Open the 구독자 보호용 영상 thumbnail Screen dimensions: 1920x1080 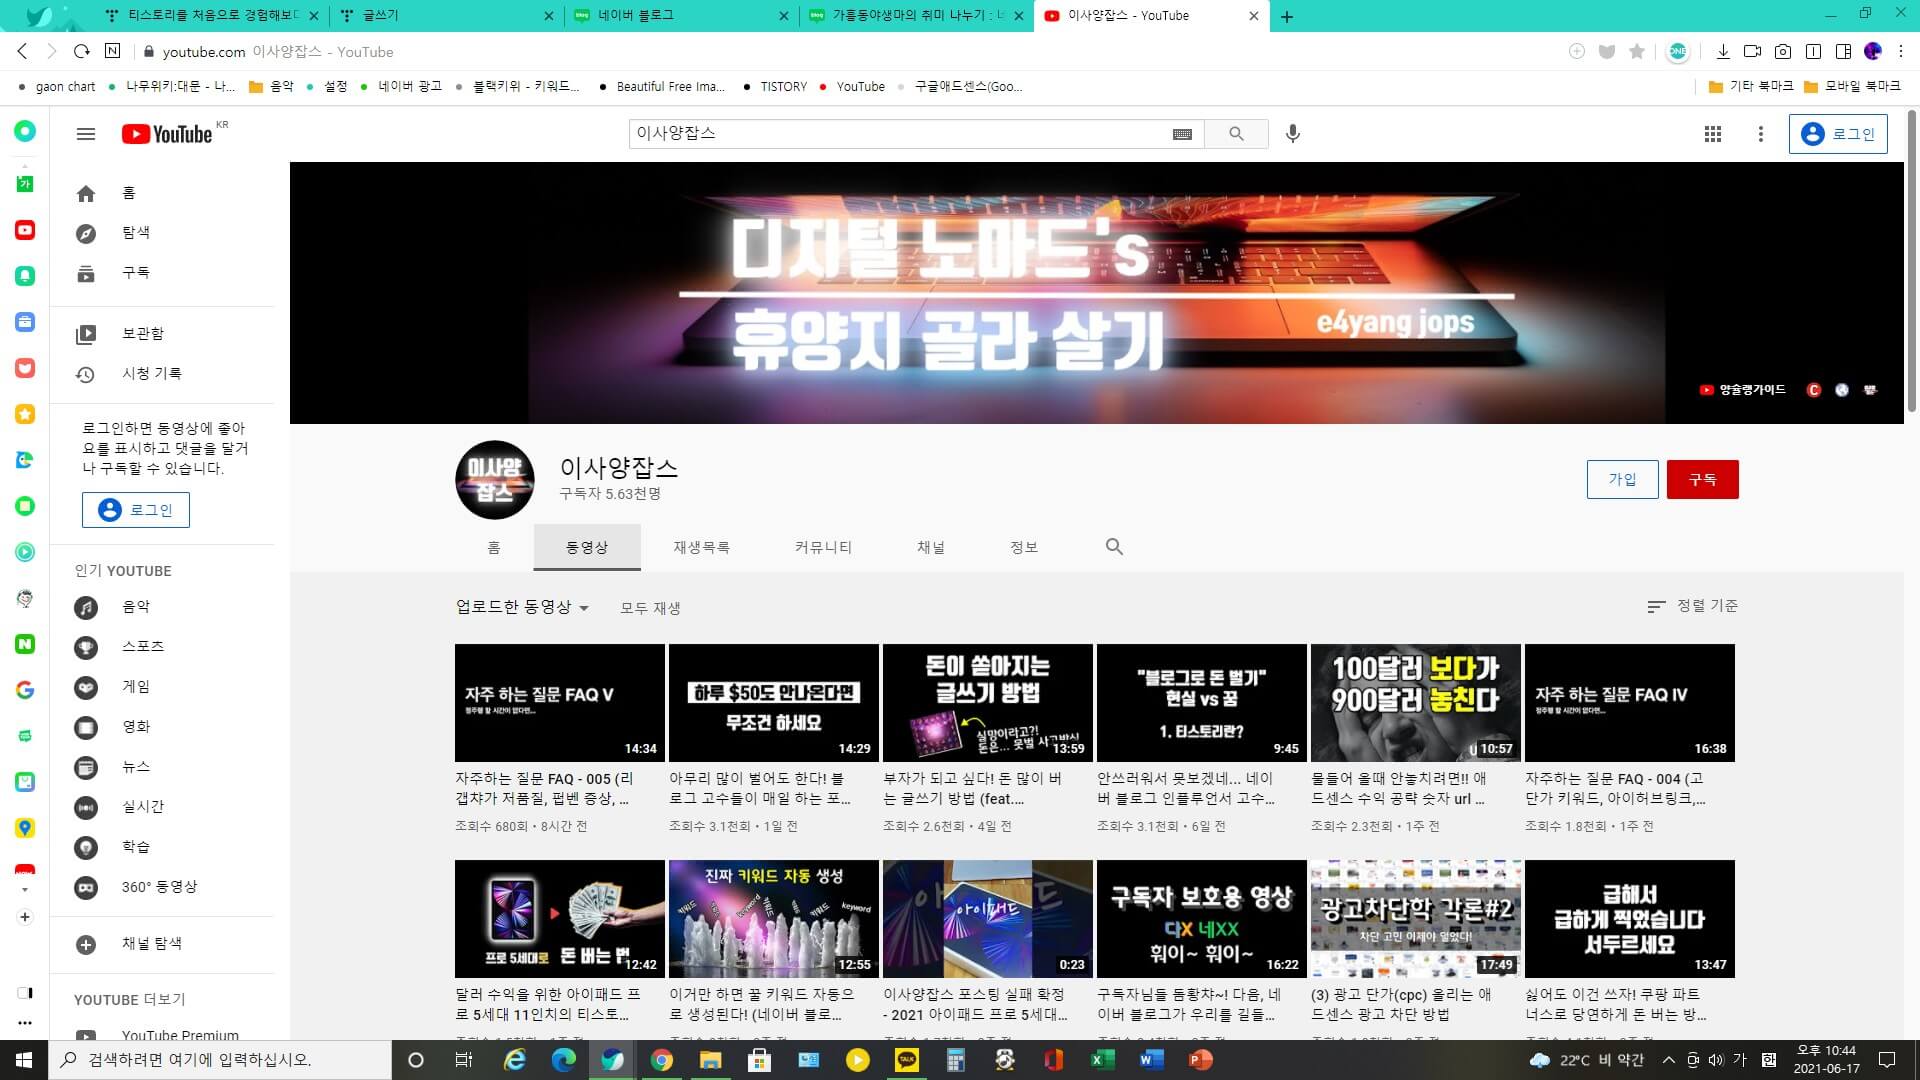pos(1202,919)
